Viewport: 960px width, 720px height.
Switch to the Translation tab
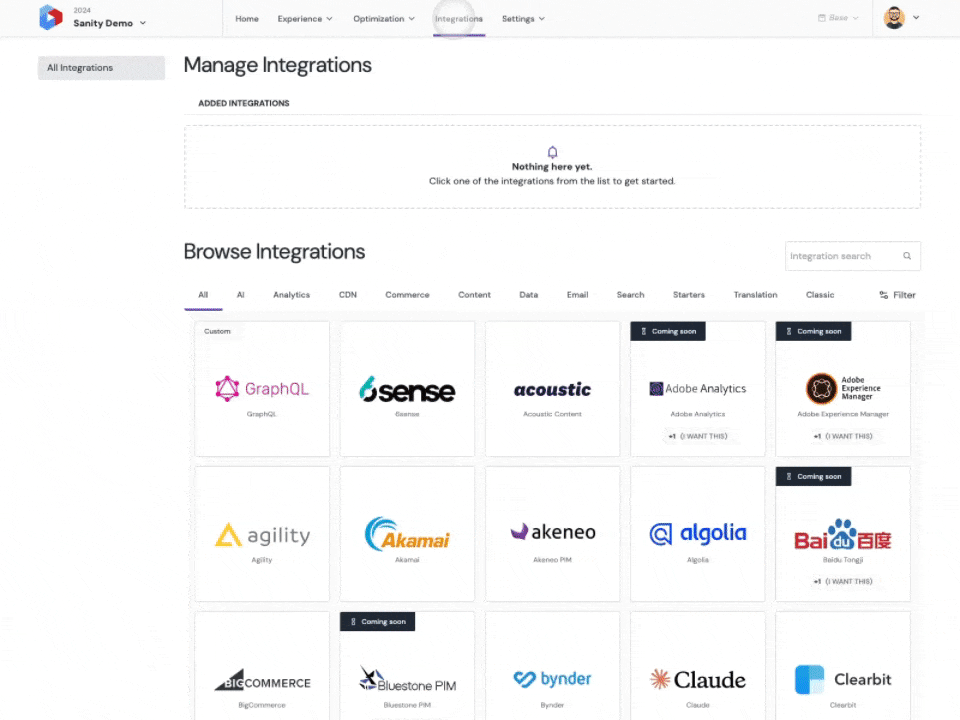[x=756, y=295]
